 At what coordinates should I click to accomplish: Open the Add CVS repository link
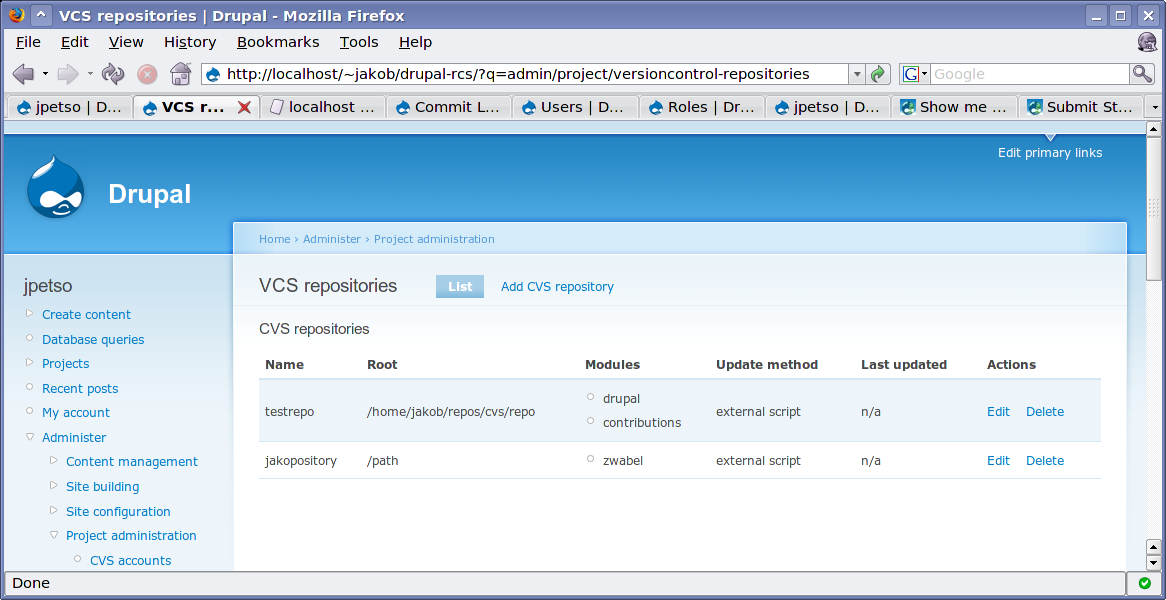click(557, 286)
